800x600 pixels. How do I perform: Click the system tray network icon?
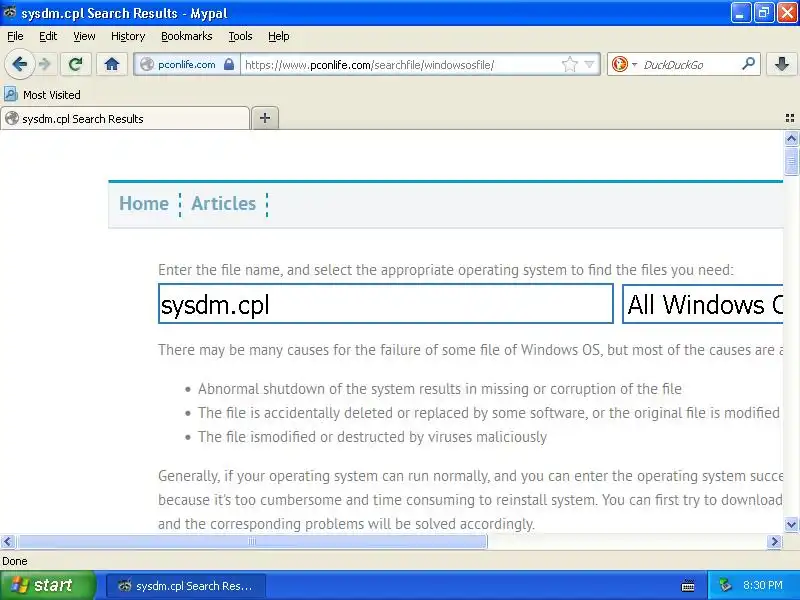click(725, 585)
